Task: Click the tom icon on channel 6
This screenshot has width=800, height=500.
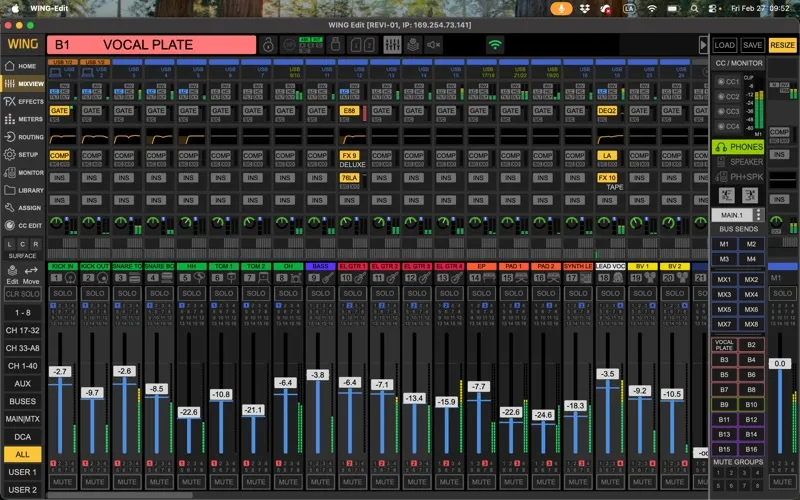Action: (x=231, y=278)
